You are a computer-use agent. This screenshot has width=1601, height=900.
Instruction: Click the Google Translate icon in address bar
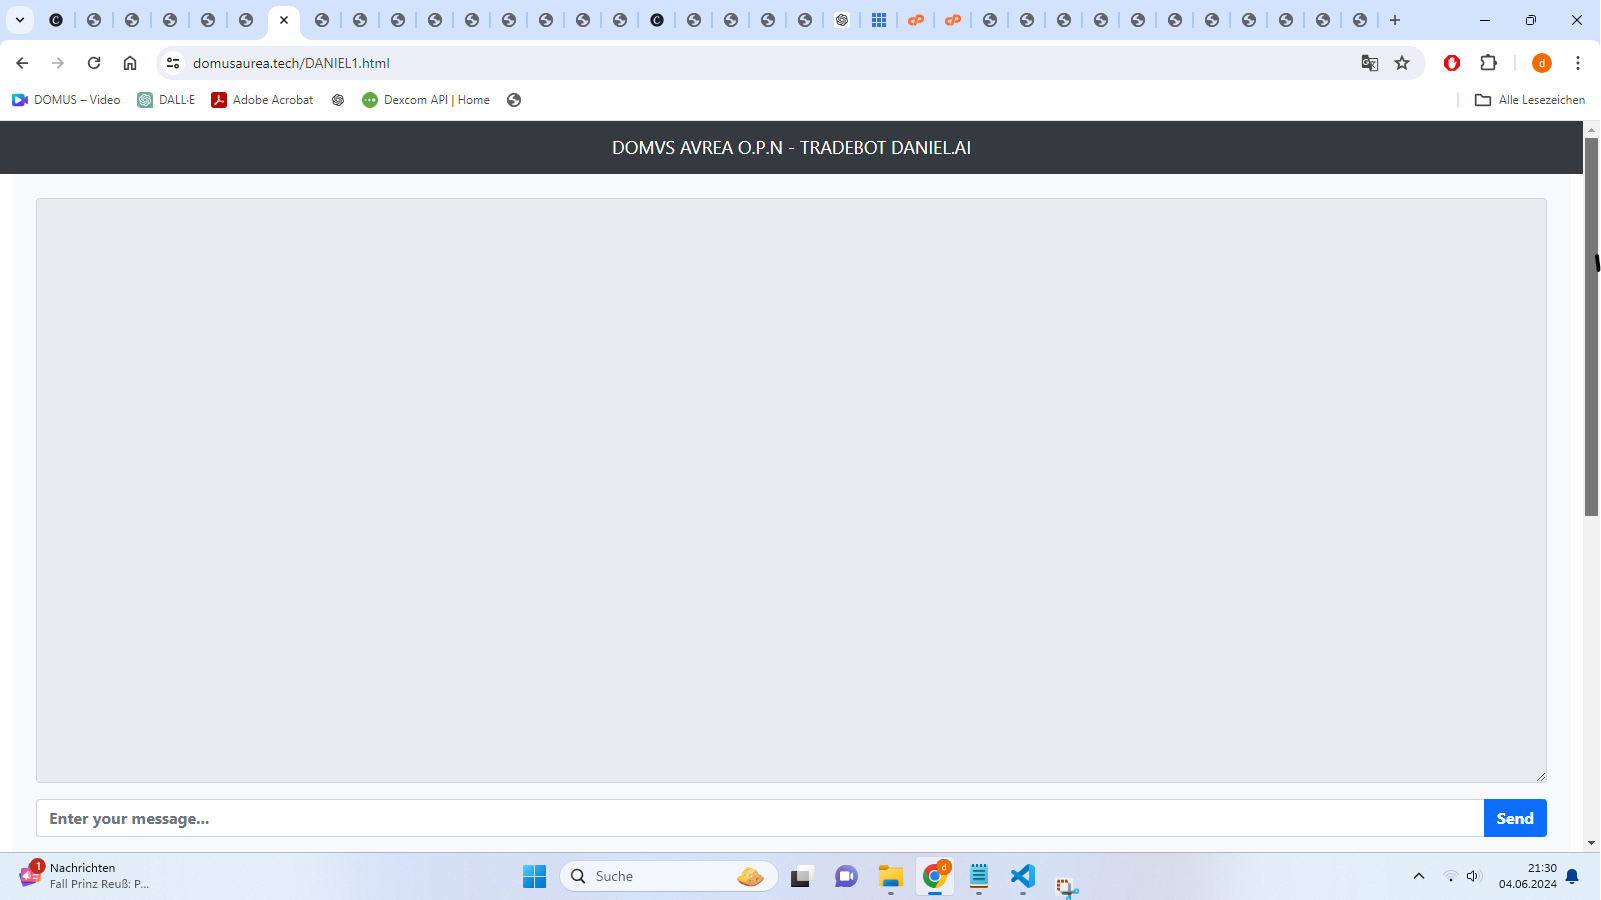tap(1370, 63)
